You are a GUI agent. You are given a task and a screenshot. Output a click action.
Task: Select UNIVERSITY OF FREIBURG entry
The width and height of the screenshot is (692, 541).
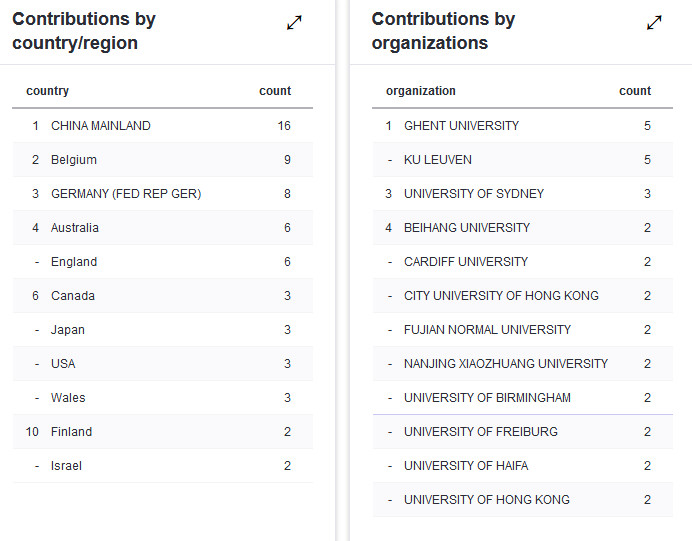(x=481, y=432)
